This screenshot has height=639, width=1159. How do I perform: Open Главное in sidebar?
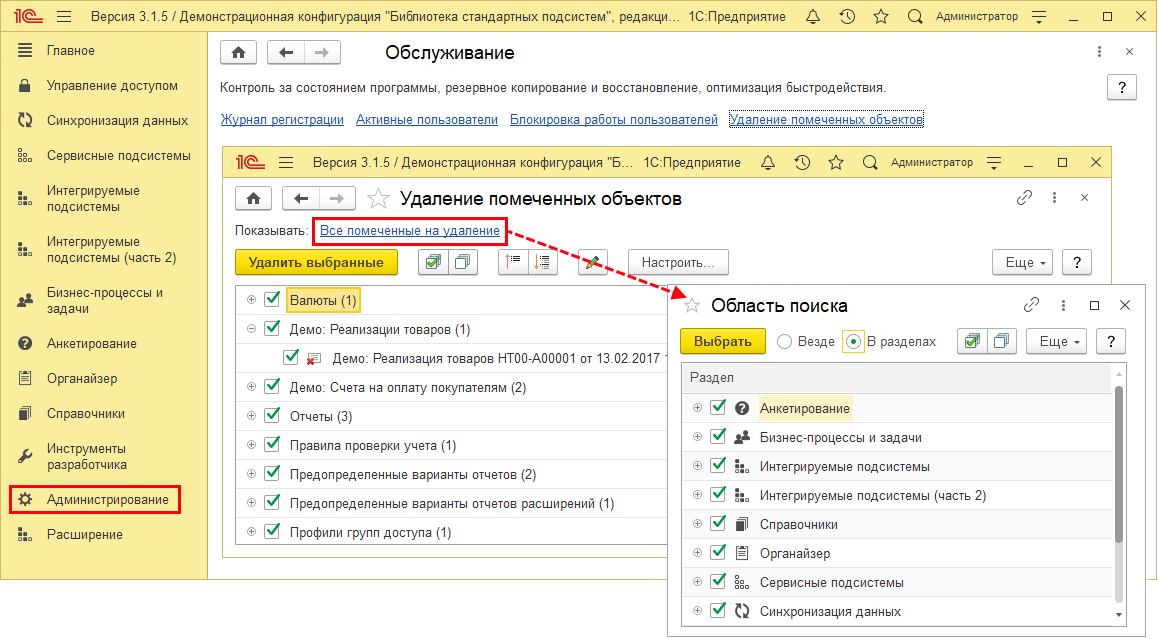click(x=71, y=50)
